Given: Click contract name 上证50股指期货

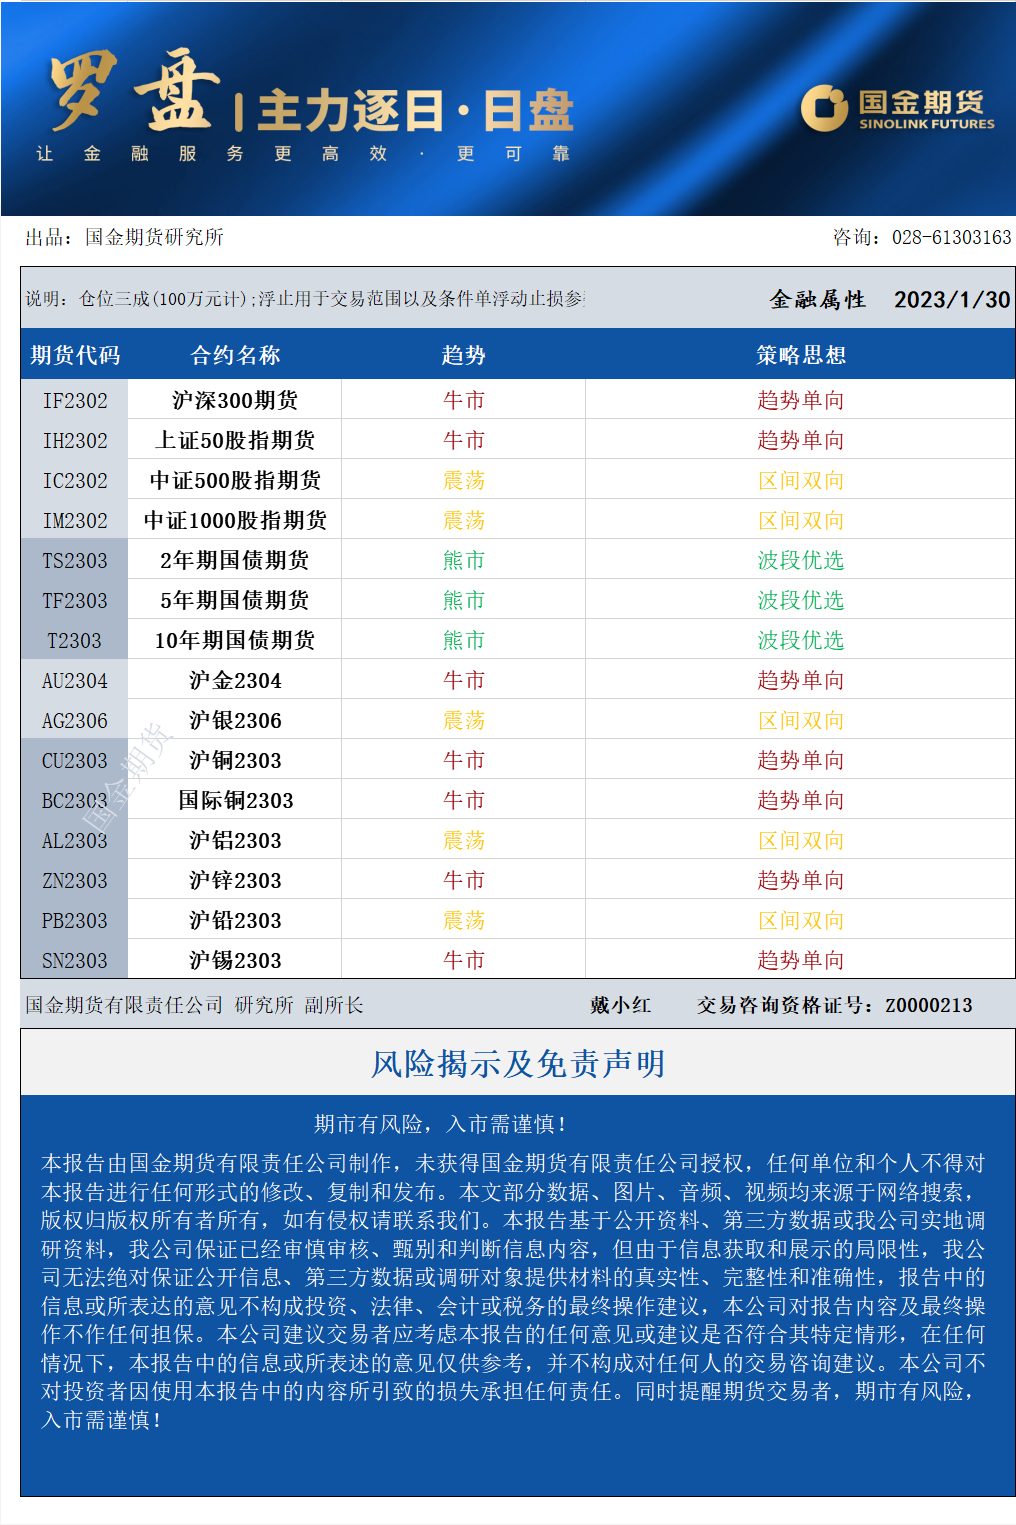Looking at the screenshot, I should [x=235, y=440].
